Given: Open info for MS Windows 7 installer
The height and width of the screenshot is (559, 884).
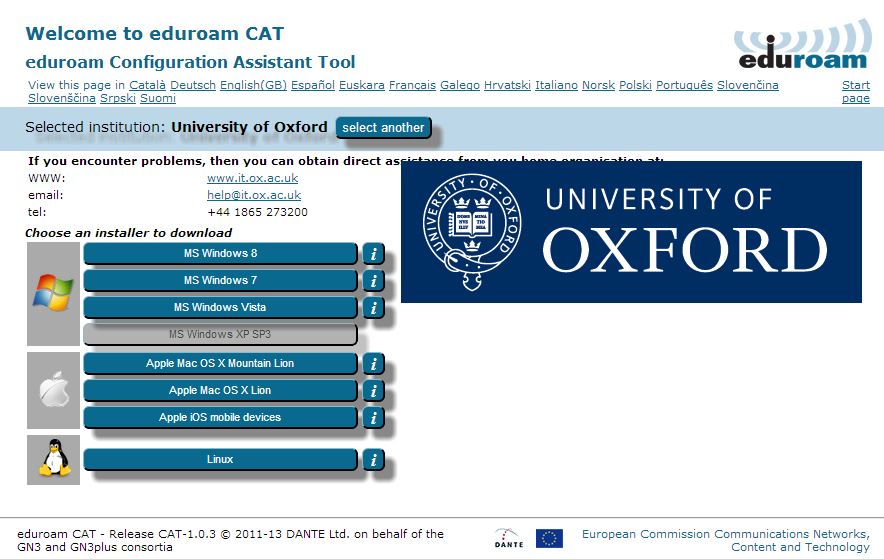Looking at the screenshot, I should [373, 281].
